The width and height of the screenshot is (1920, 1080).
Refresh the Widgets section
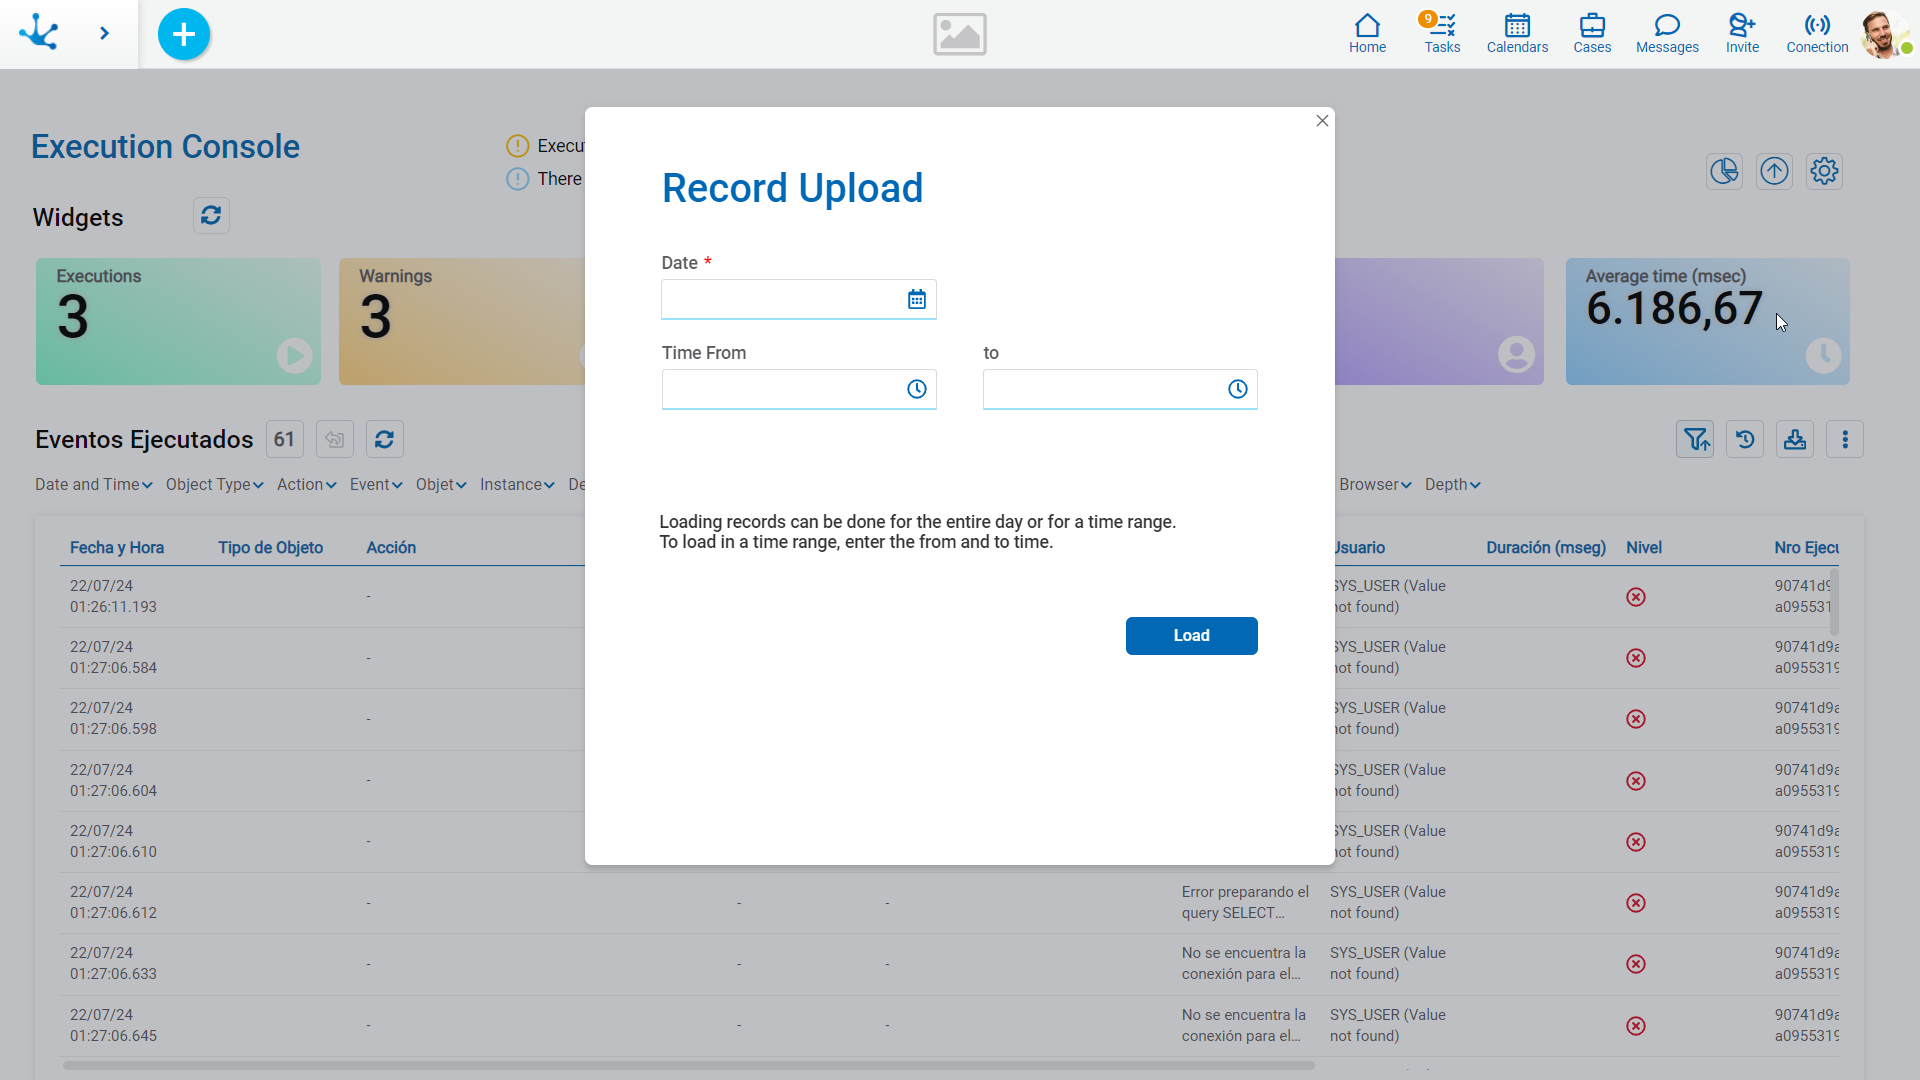(211, 216)
